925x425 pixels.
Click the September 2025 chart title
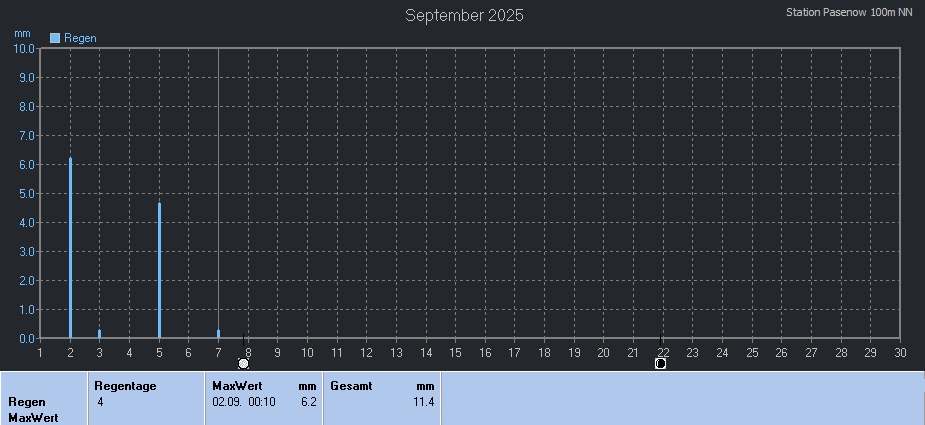point(464,15)
